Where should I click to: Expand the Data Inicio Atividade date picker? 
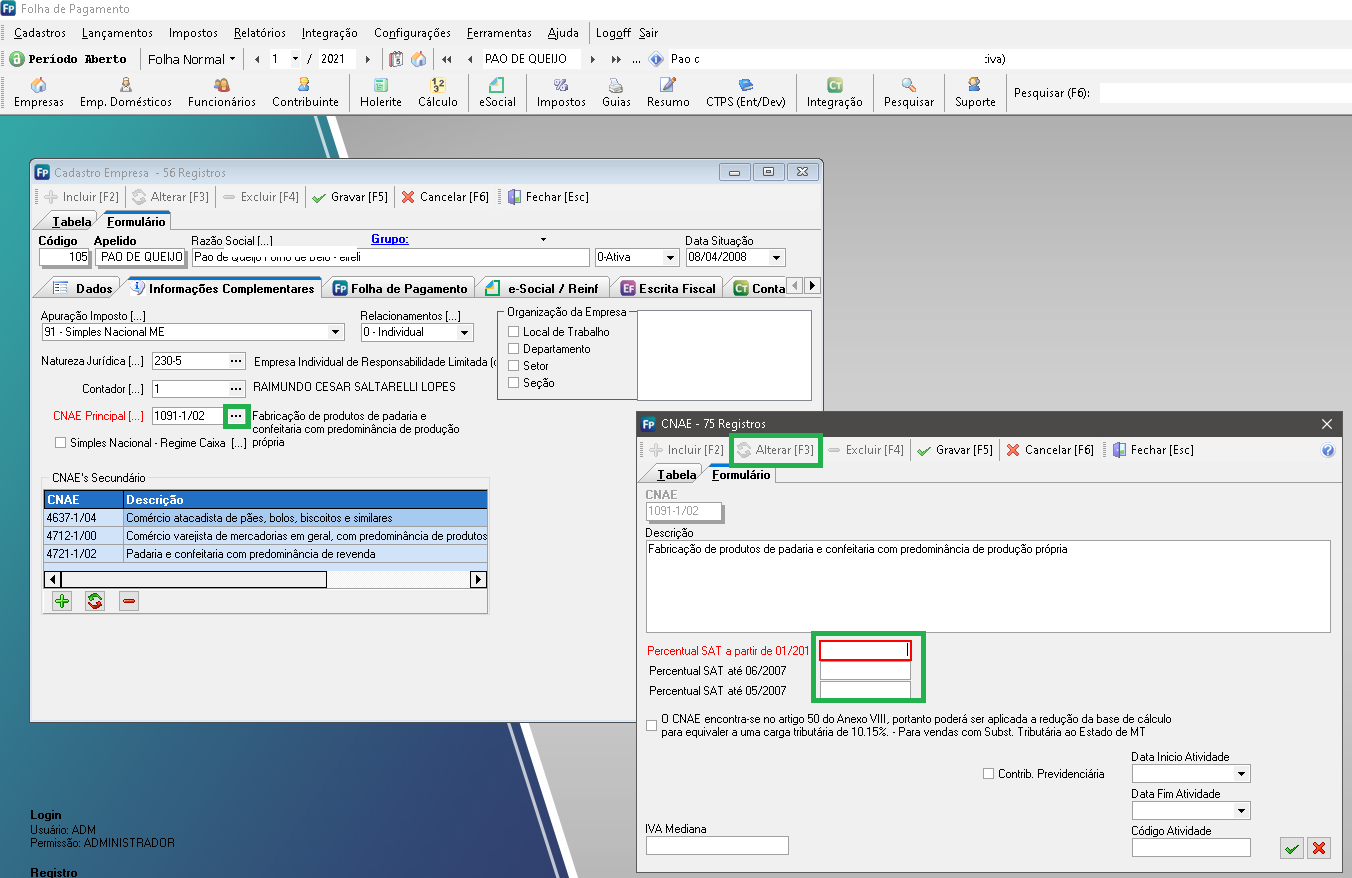[x=1241, y=774]
